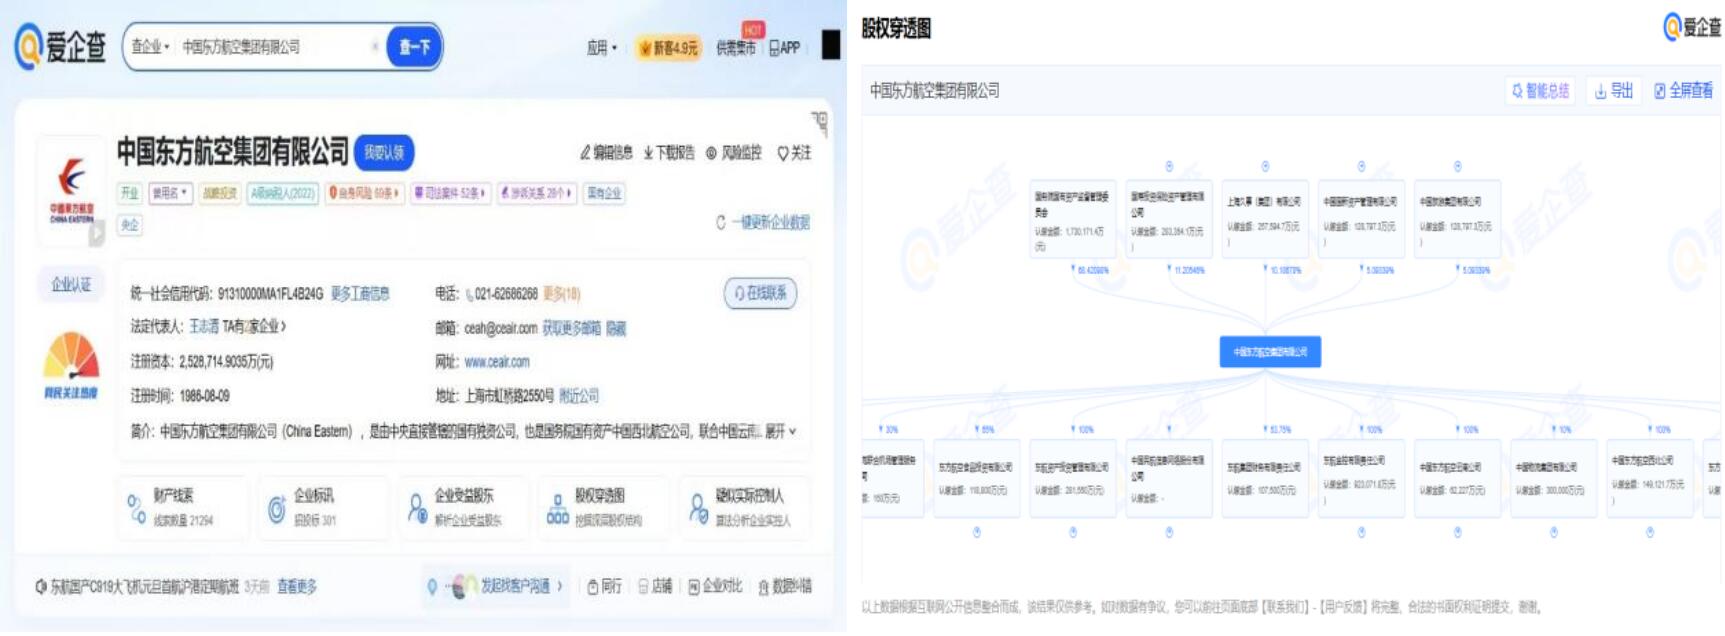Select the central 中国东方航空集团 node
This screenshot has height=636, width=1725.
(1269, 352)
